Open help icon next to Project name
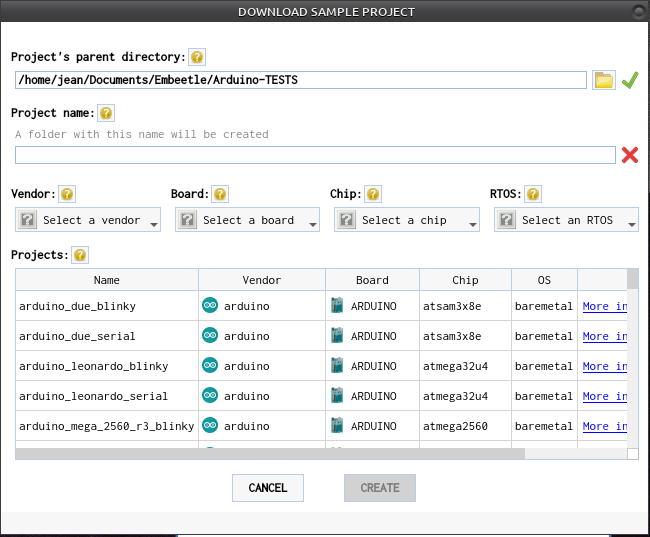This screenshot has height=537, width=650. click(106, 113)
